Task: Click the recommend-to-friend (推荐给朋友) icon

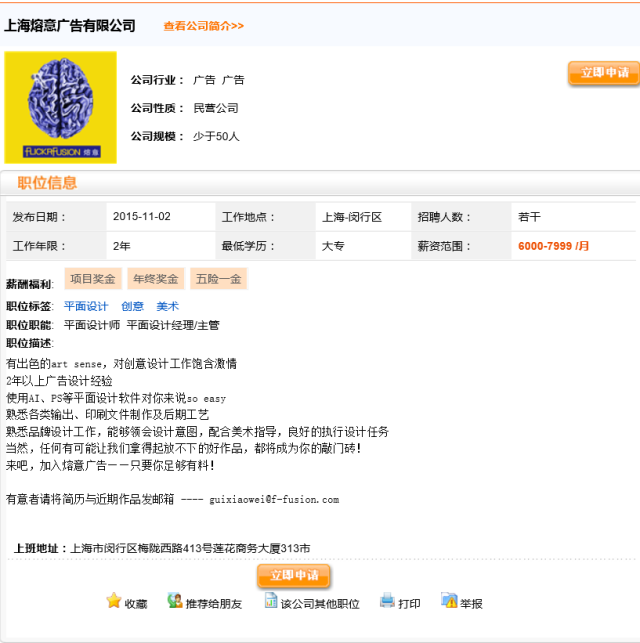Action: tap(175, 600)
